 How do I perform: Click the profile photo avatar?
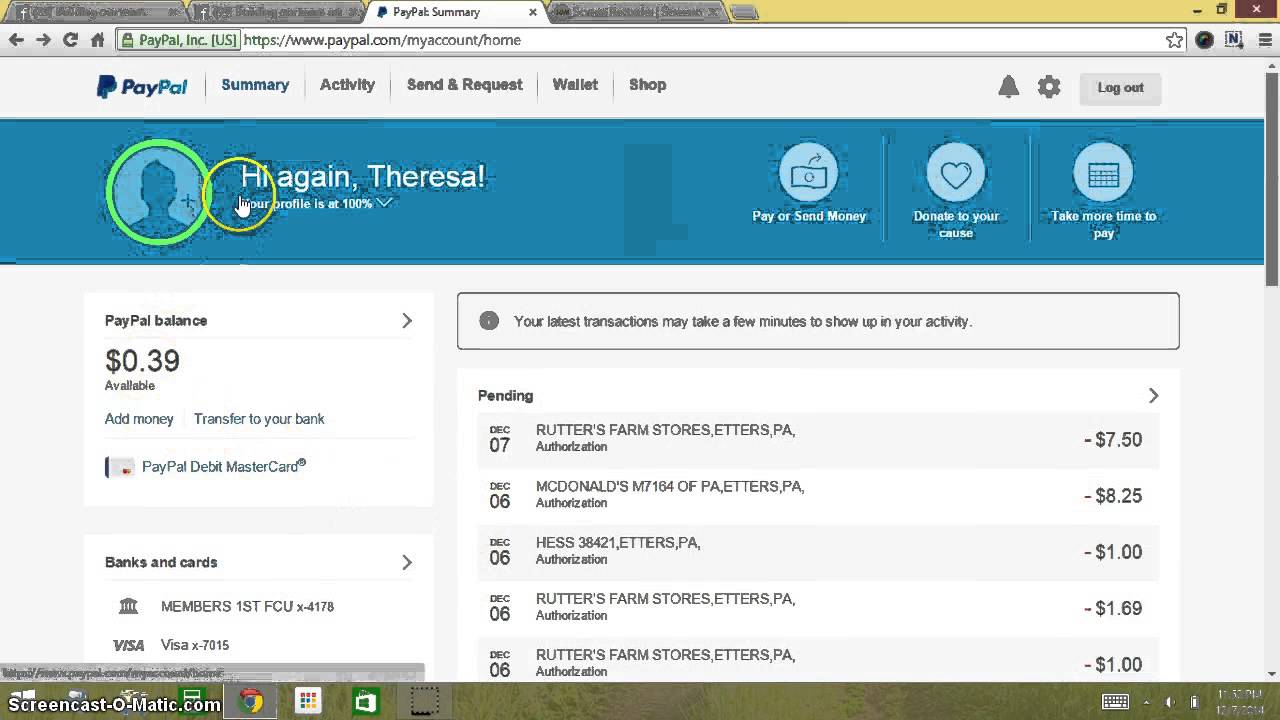click(x=158, y=192)
